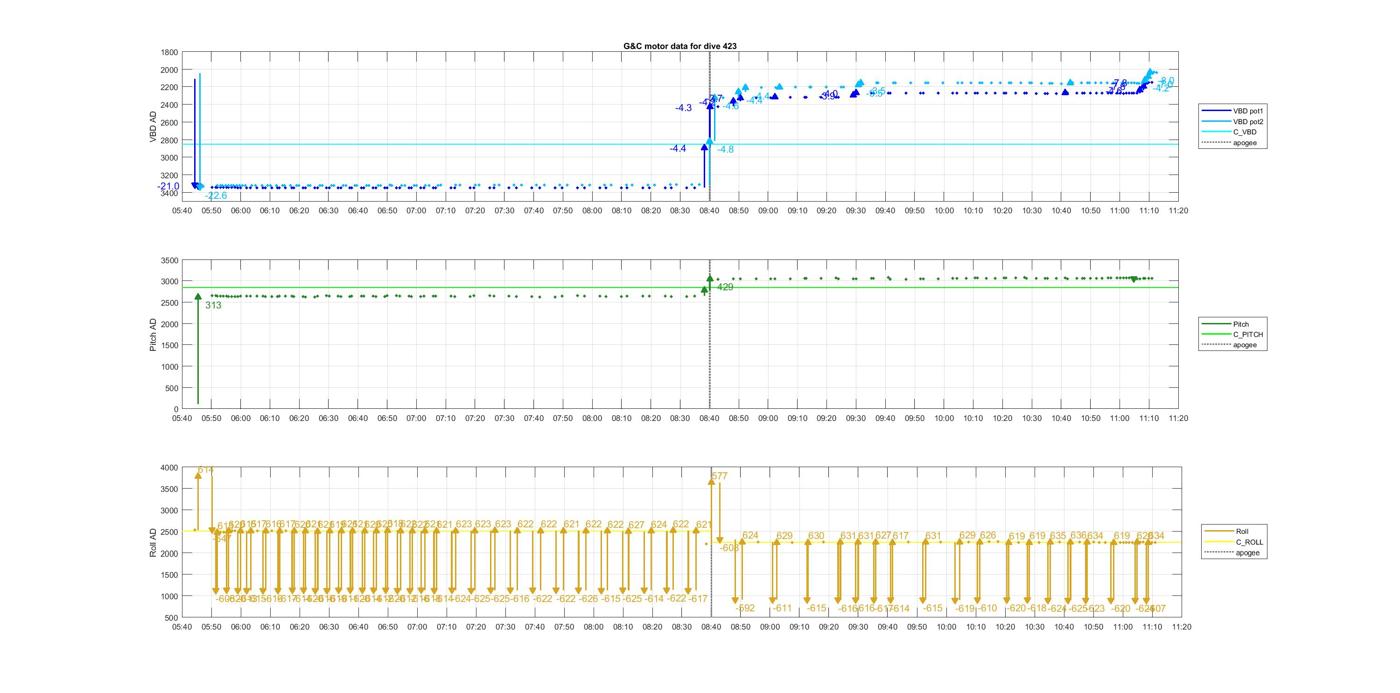Click the tall green arrow at Pitch plot start

coord(198,350)
